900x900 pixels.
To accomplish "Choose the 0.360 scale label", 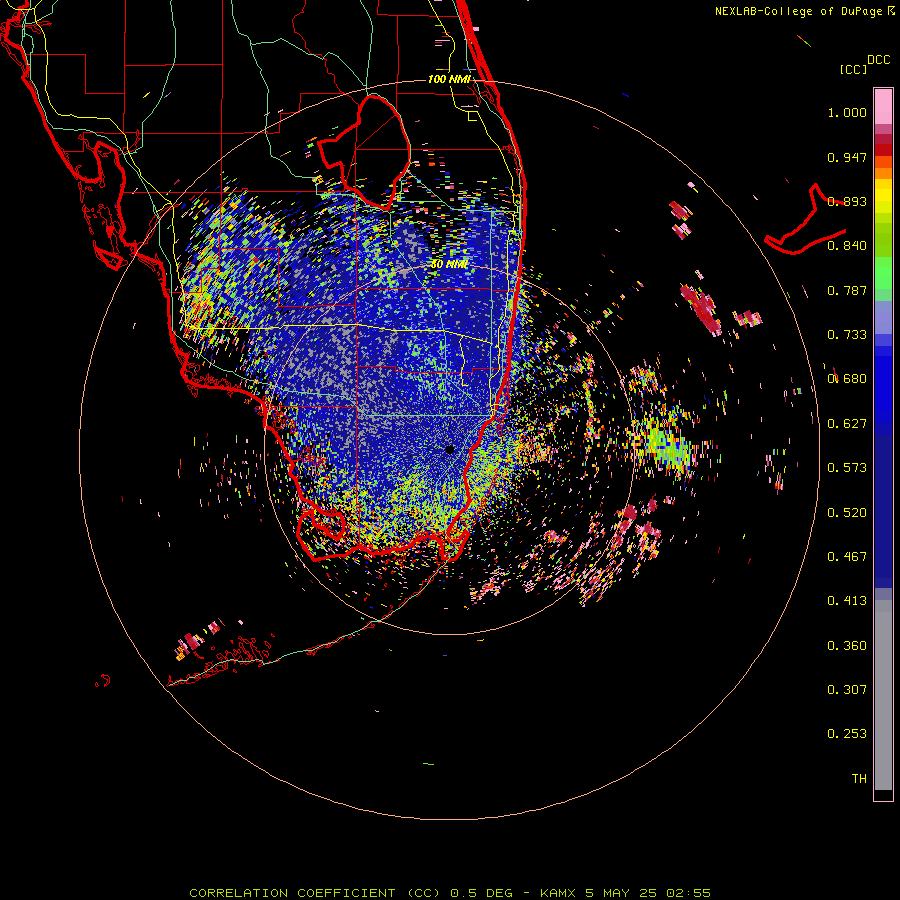I will pos(847,645).
